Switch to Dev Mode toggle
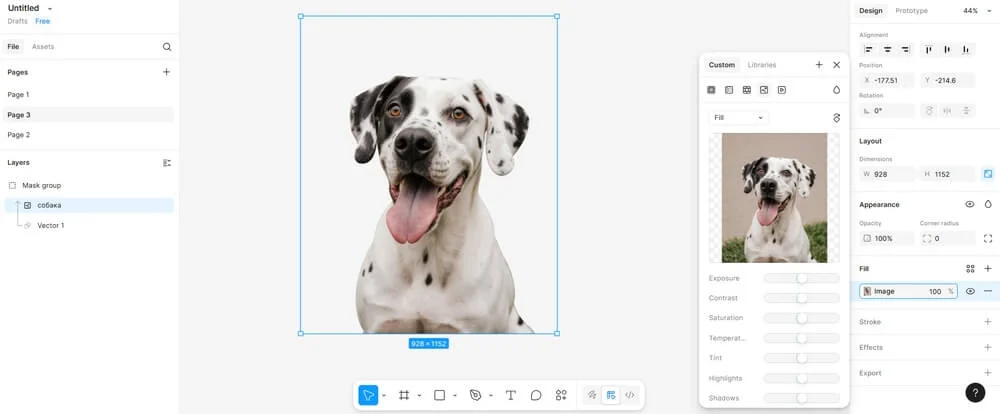The image size is (1000, 414). (630, 395)
